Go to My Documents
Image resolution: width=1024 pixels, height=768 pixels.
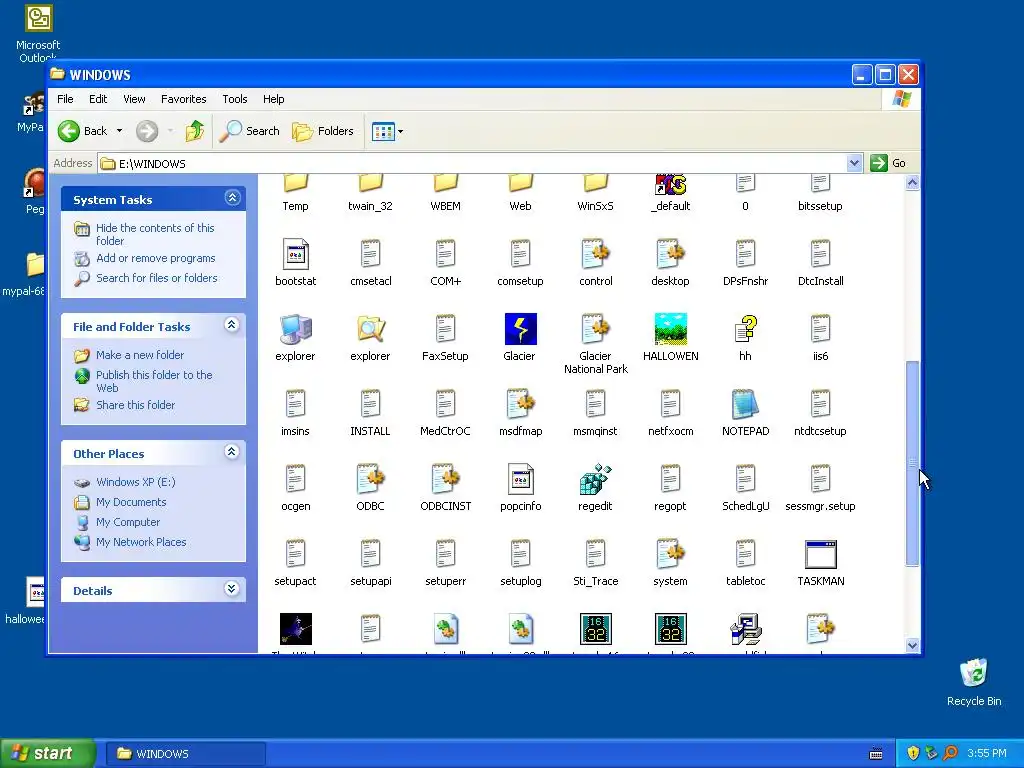(x=131, y=502)
